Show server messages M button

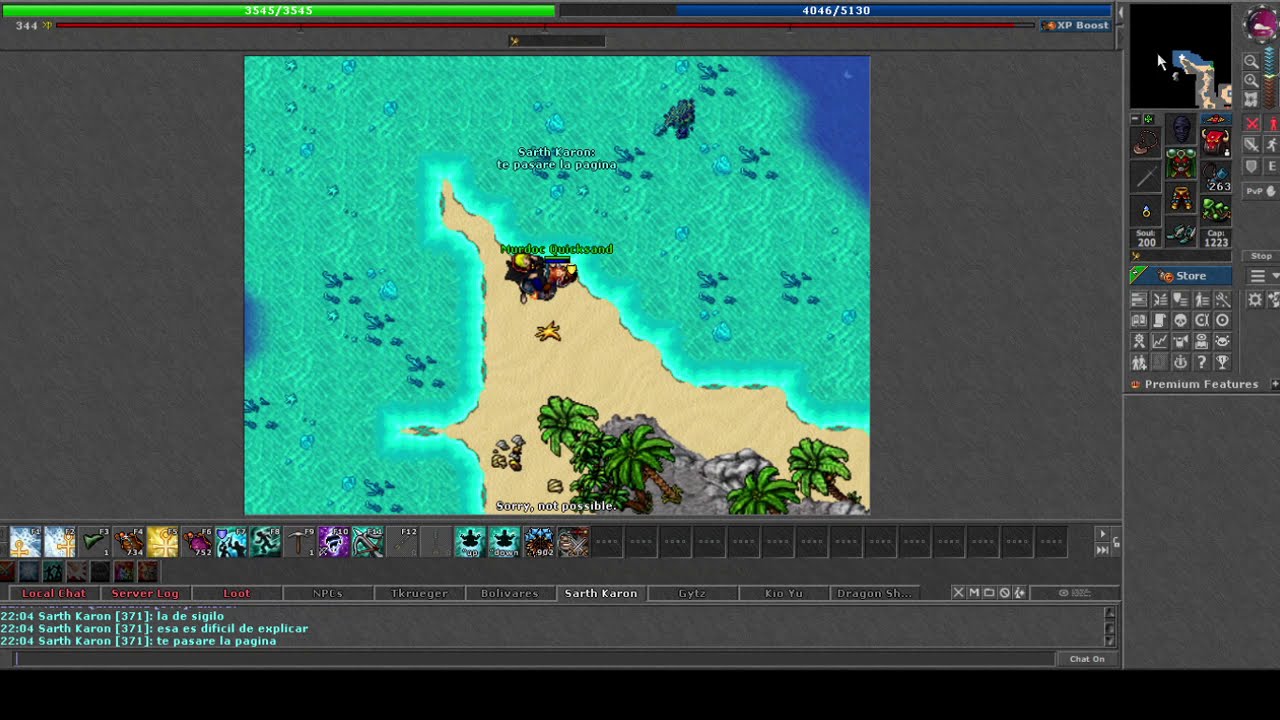point(973,593)
